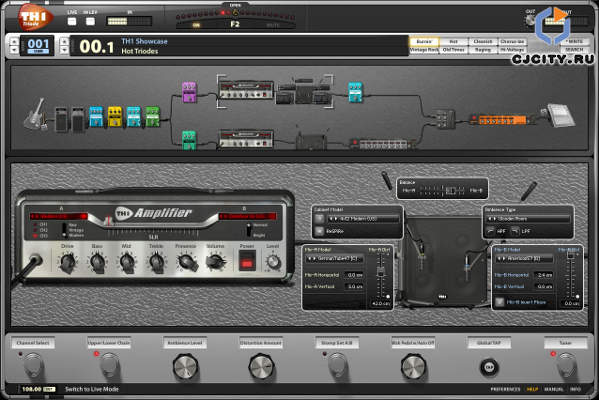Select the Hot preset category tab

click(453, 41)
